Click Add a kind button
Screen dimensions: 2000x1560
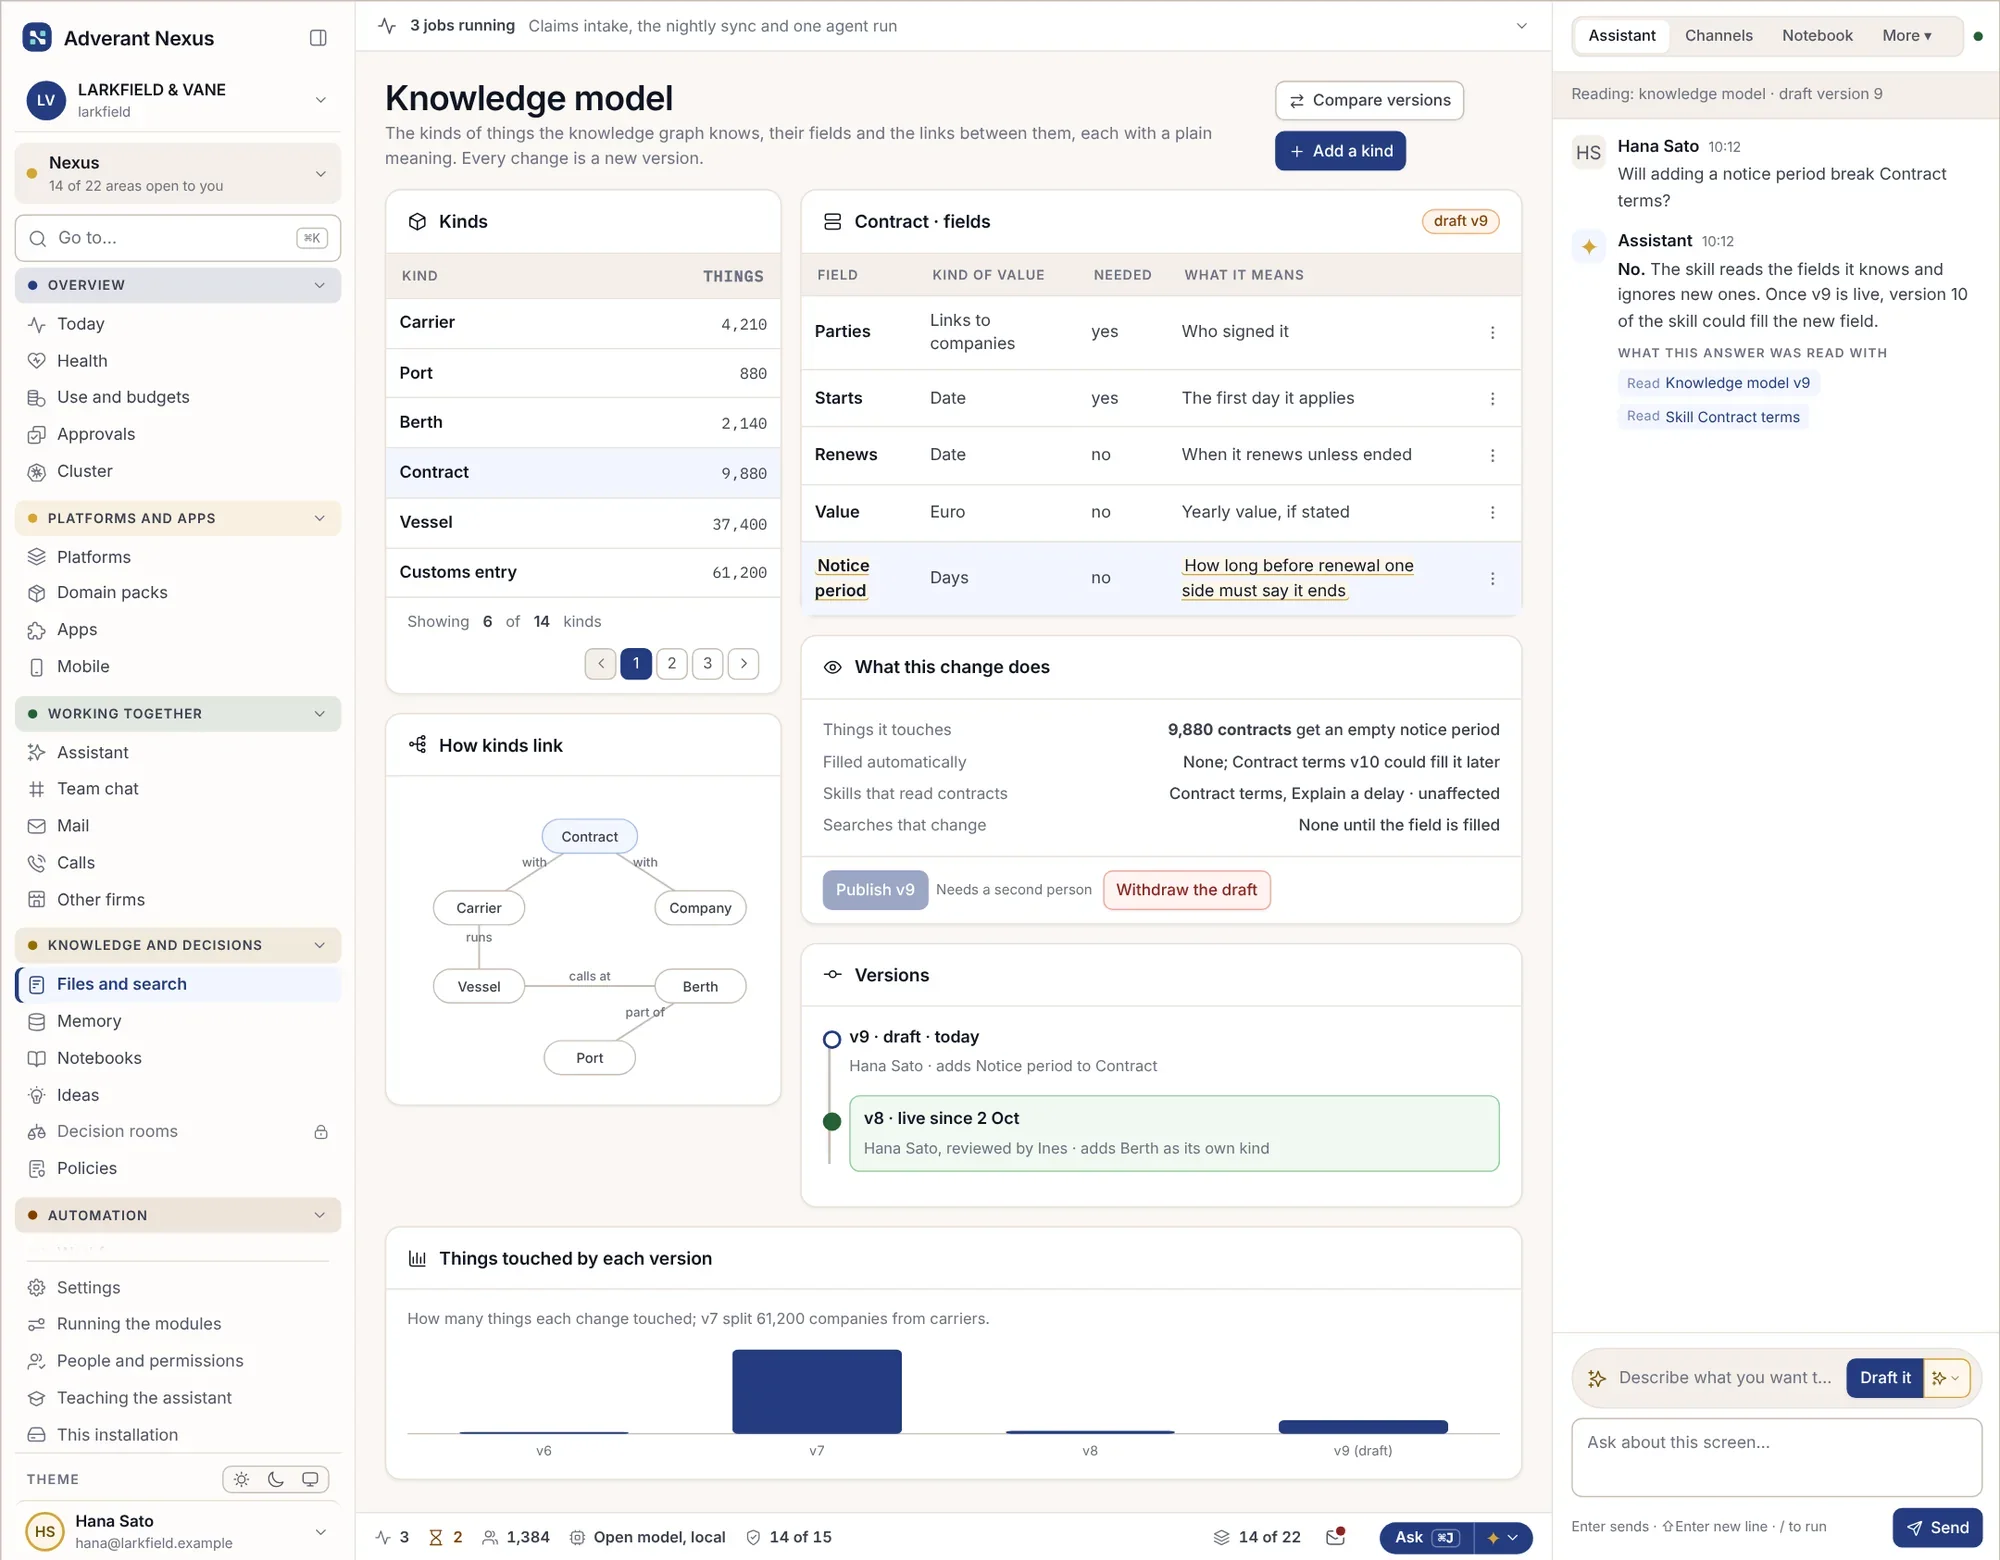pyautogui.click(x=1340, y=151)
